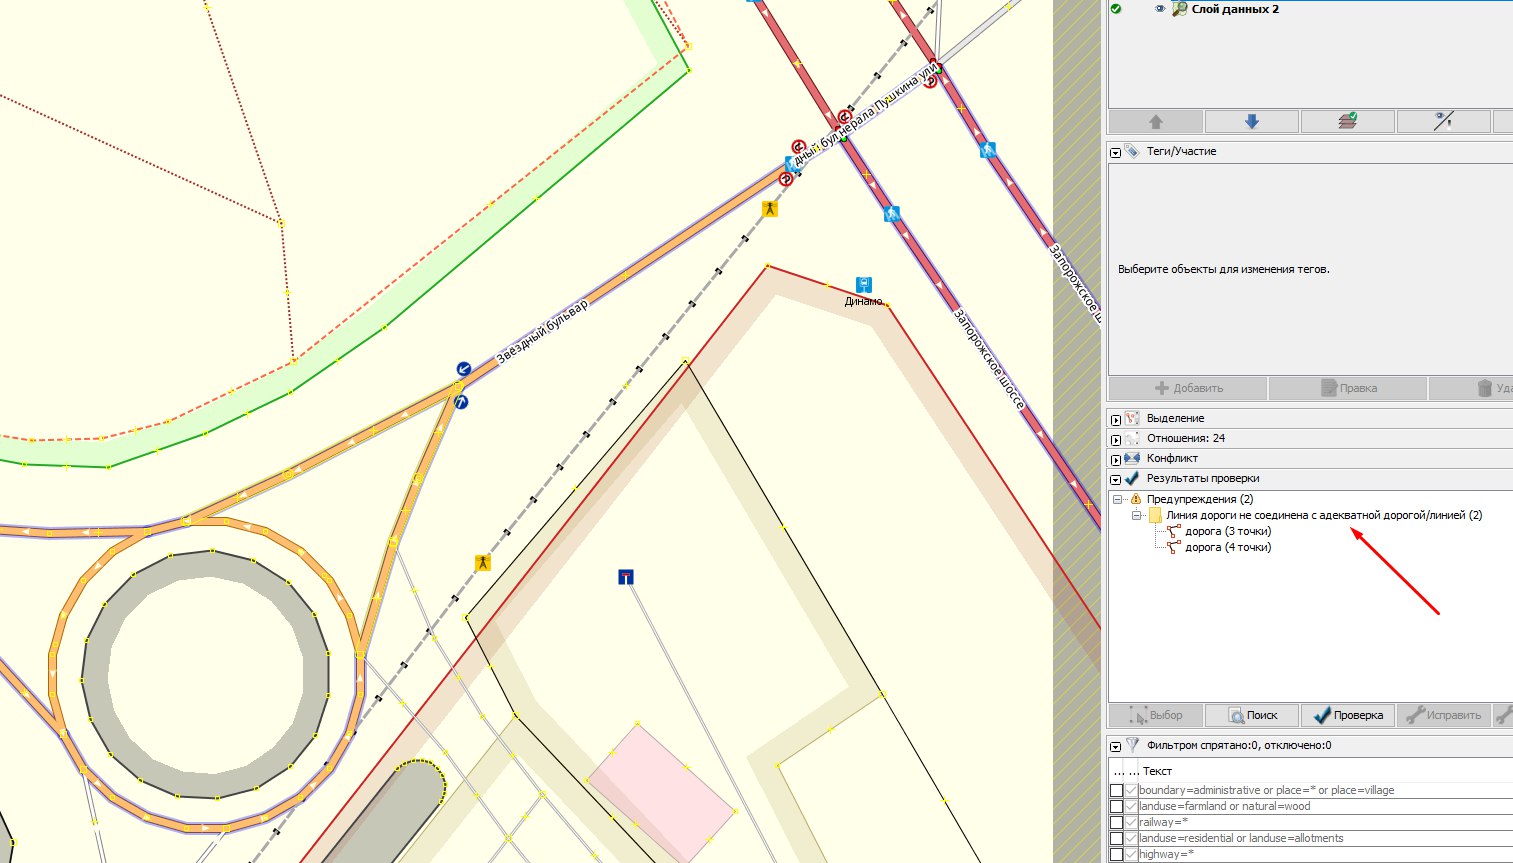The height and width of the screenshot is (863, 1513).
Task: Select the дорога (3 точки) entry
Action: 1228,531
